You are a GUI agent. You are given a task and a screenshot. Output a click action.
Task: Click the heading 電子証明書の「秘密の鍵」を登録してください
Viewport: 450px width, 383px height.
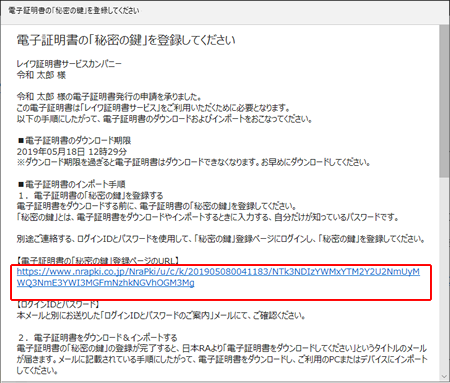[126, 40]
